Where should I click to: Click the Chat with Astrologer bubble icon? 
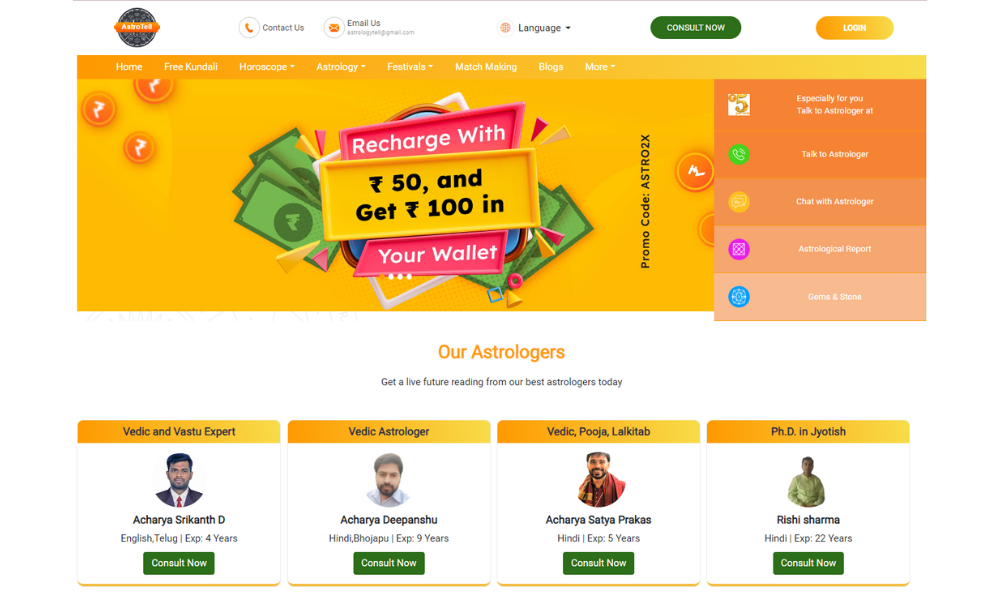(x=739, y=201)
